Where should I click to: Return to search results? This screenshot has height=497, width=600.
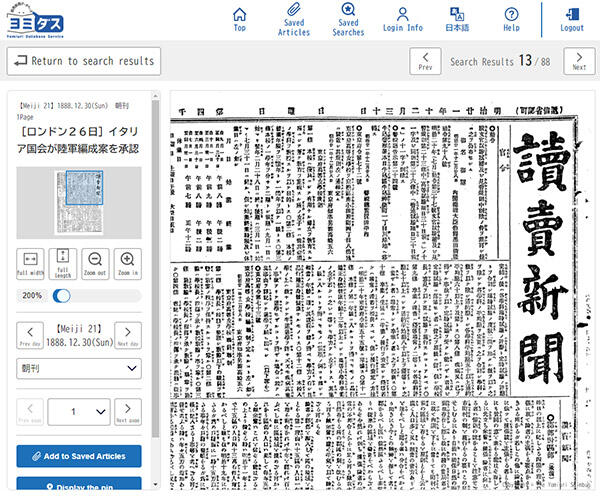[84, 61]
